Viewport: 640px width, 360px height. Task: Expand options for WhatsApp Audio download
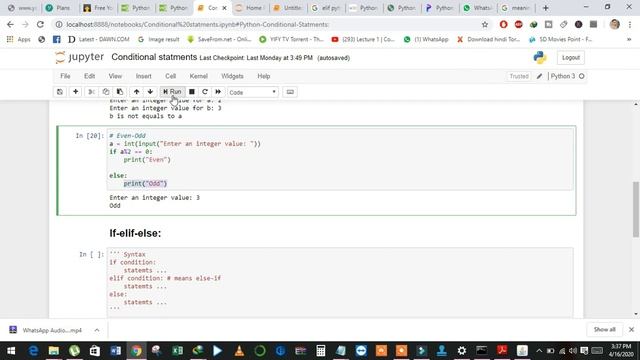97,330
